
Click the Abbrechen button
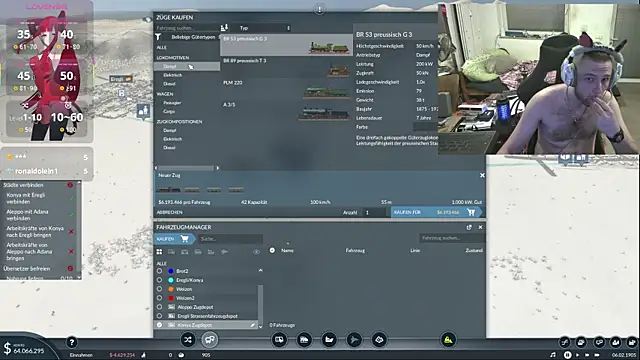click(x=170, y=212)
